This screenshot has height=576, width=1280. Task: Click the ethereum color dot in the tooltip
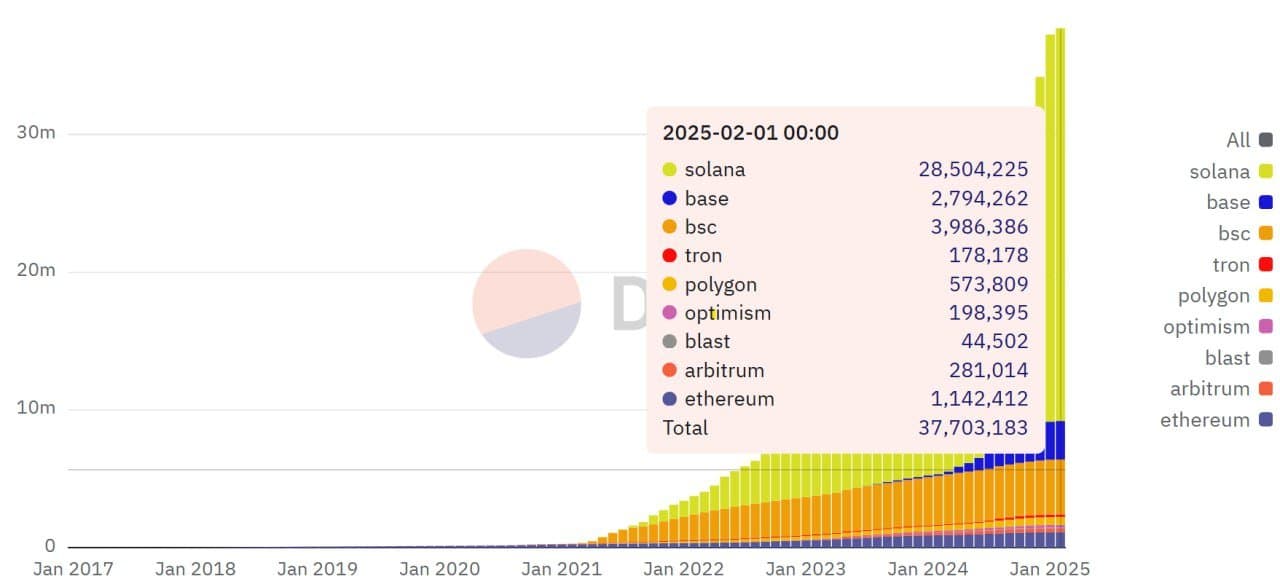[x=670, y=399]
